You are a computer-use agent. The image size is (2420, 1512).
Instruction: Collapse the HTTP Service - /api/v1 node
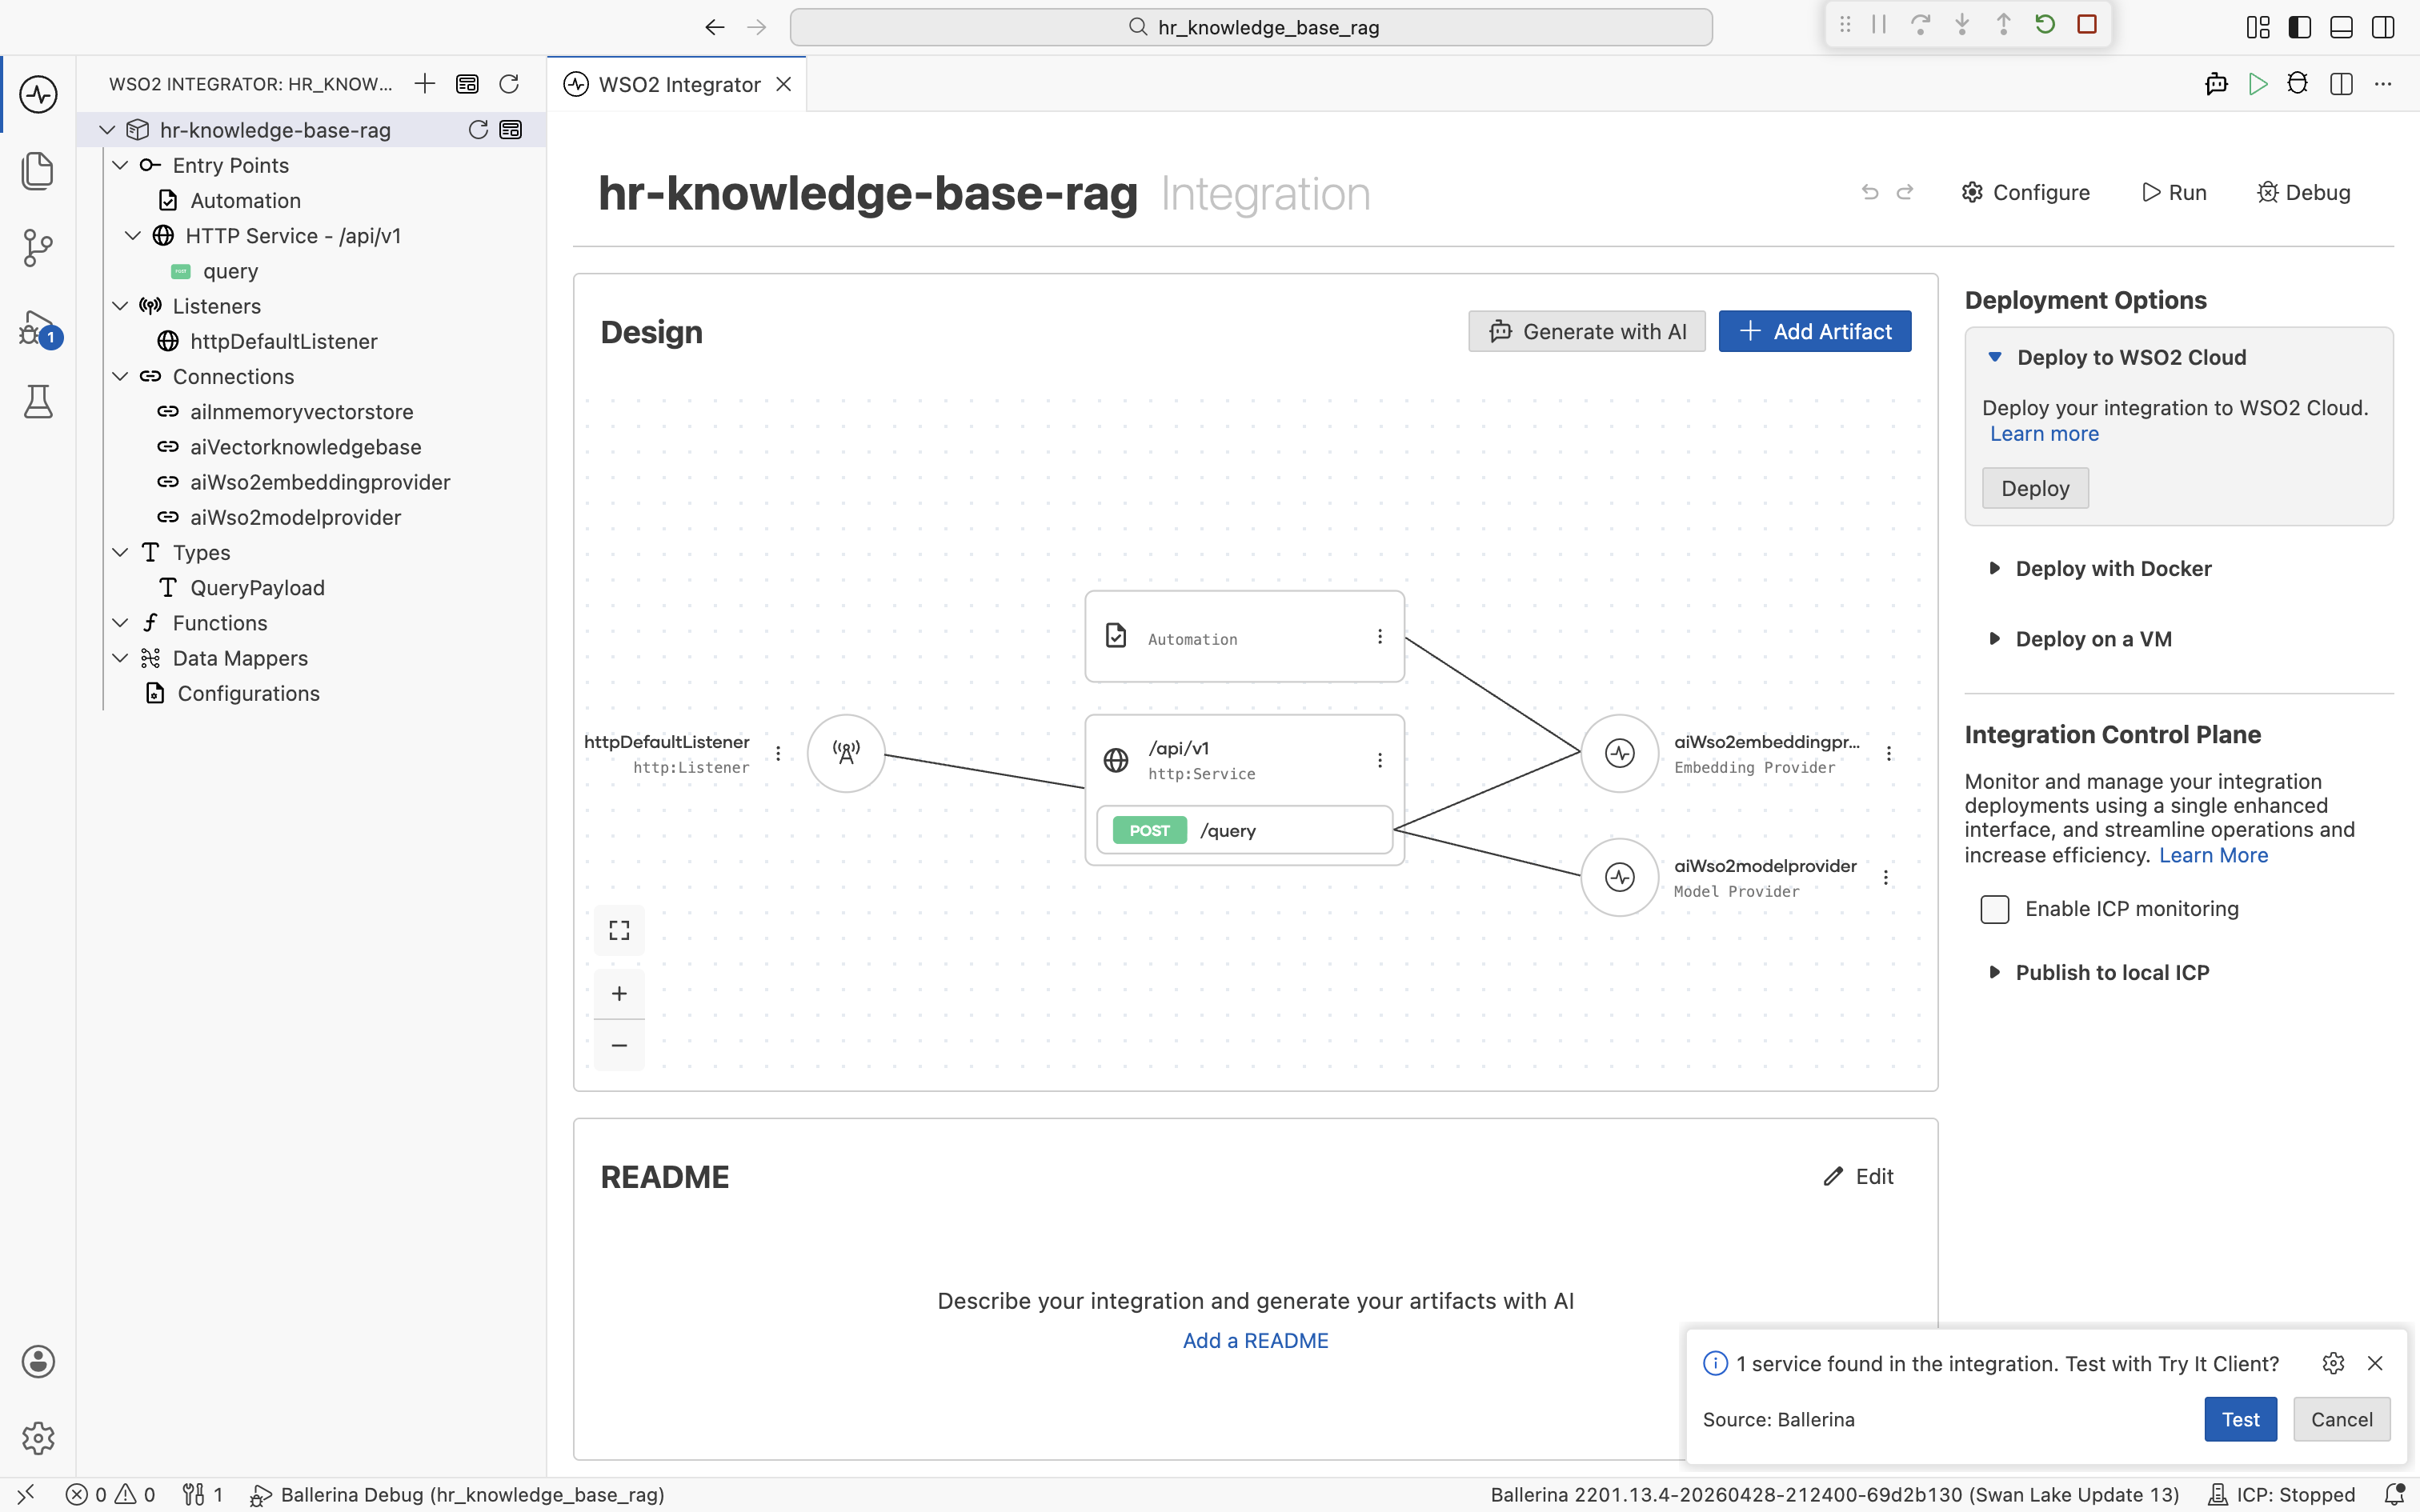tap(133, 236)
